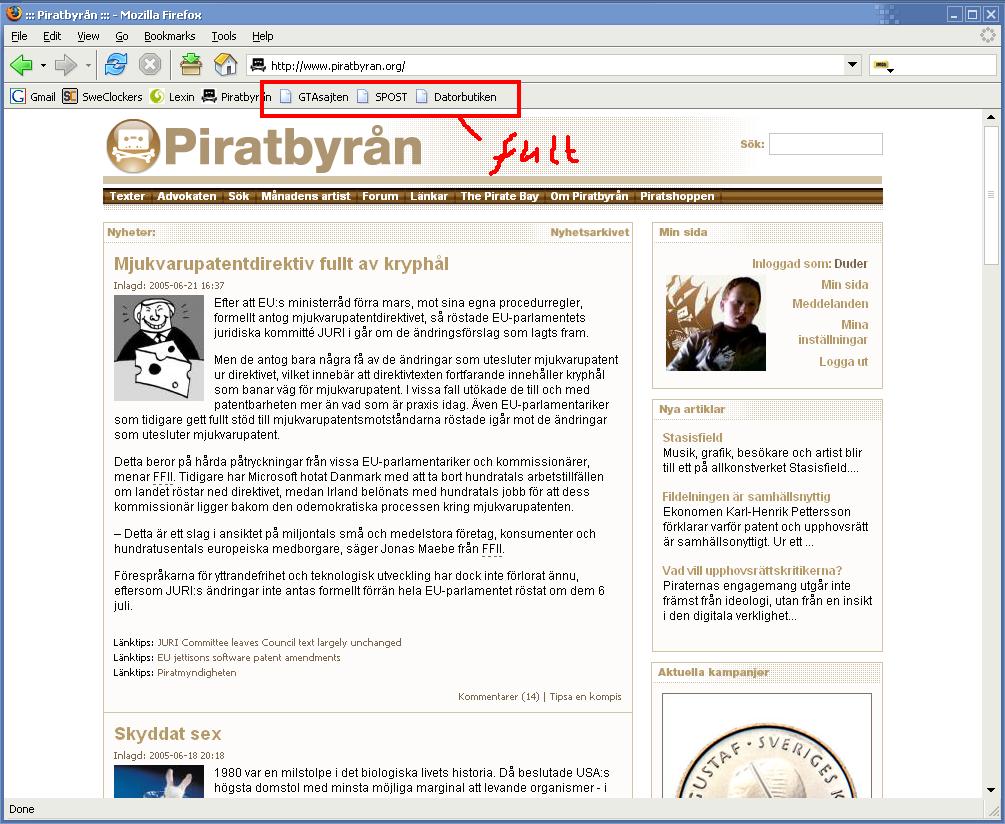Click the Logga ut link
This screenshot has width=1005, height=824.
(x=843, y=361)
